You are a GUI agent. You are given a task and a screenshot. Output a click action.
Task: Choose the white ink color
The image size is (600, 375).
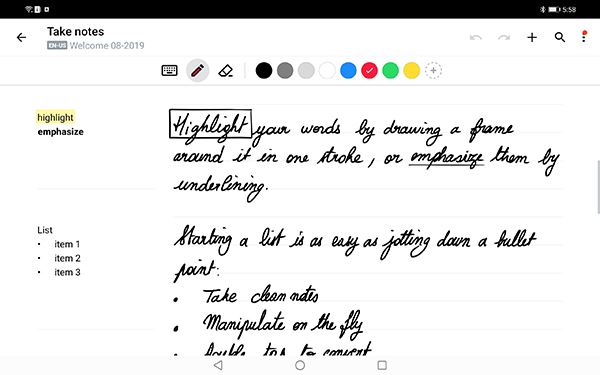point(327,71)
